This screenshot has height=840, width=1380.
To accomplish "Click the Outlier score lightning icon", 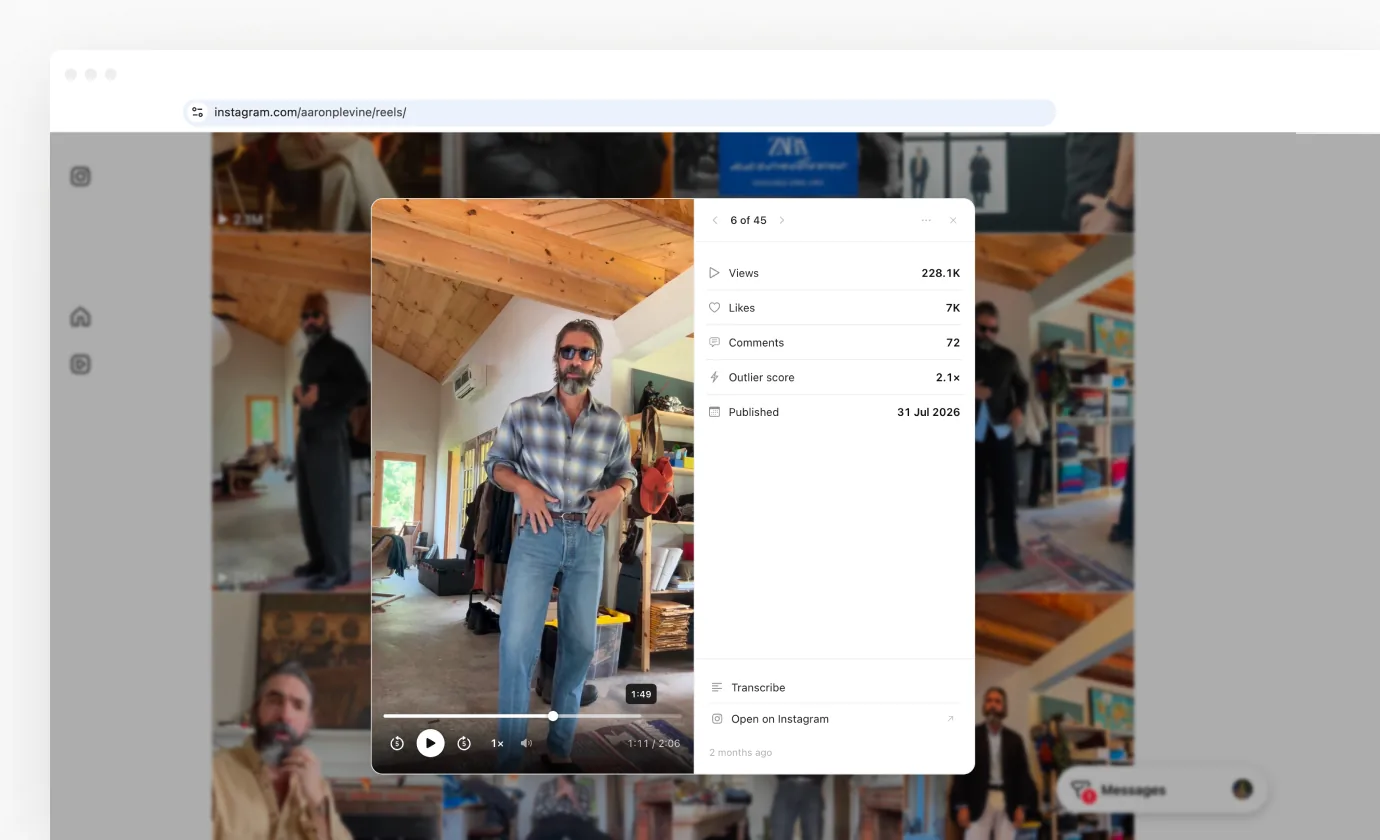I will (x=714, y=377).
